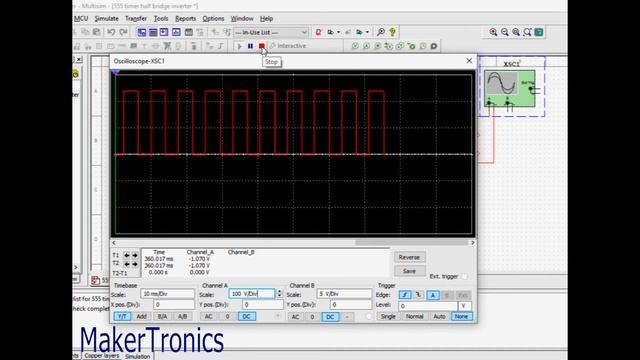
Task: Choose trigger source A button
Action: click(x=433, y=295)
